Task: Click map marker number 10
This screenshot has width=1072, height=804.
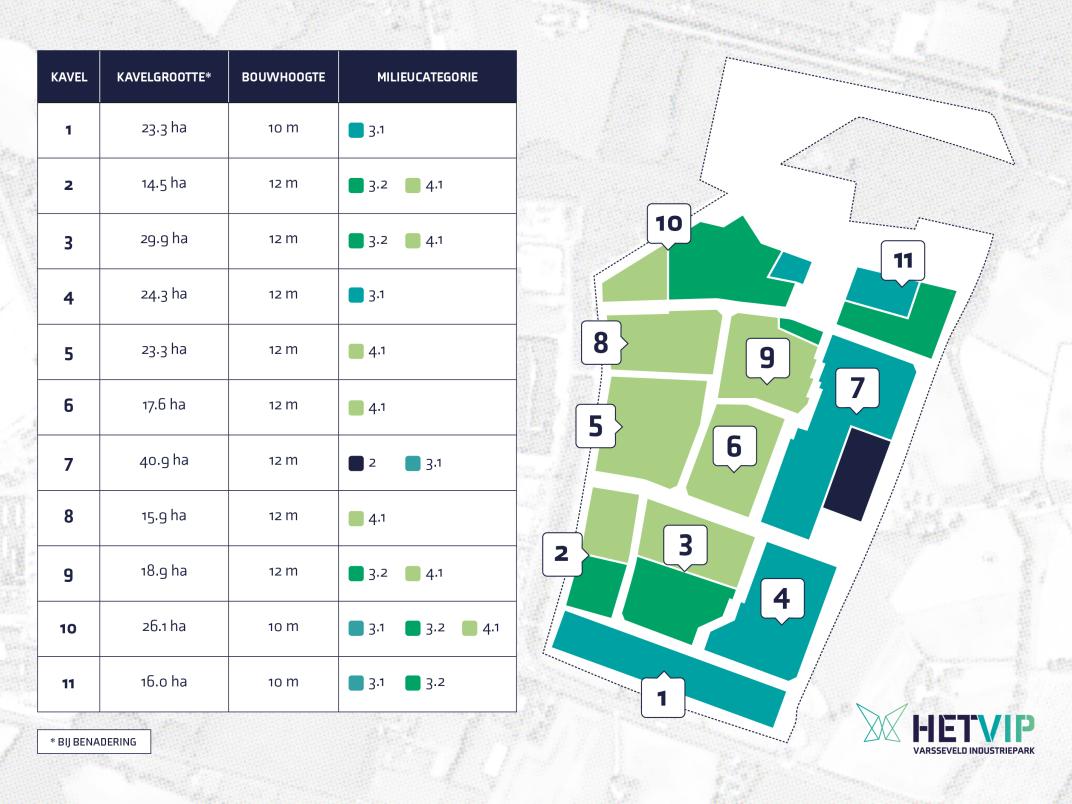Action: click(667, 223)
